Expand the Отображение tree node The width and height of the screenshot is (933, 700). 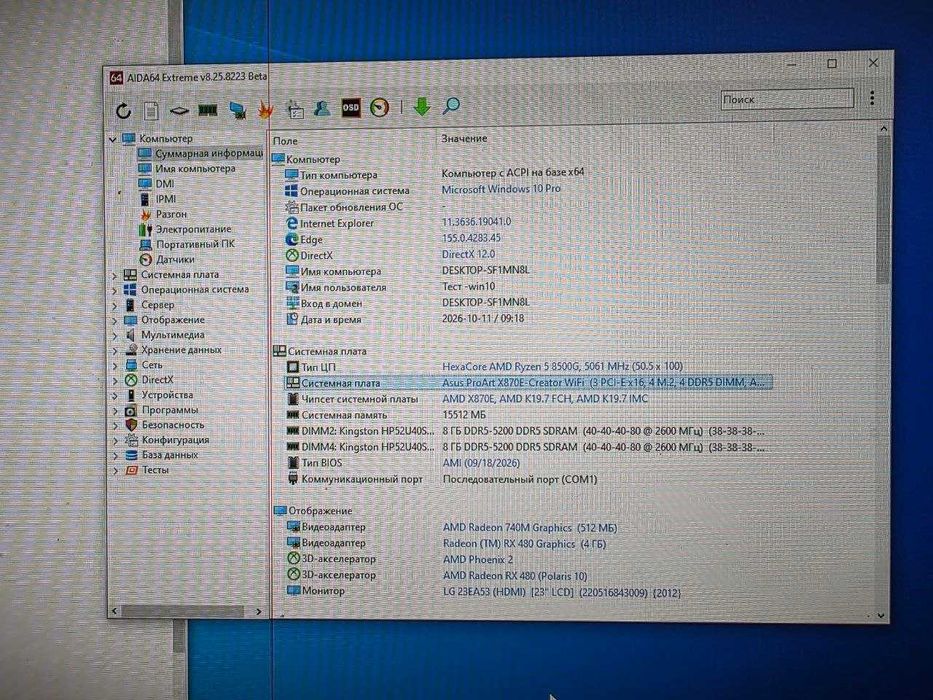pos(115,320)
